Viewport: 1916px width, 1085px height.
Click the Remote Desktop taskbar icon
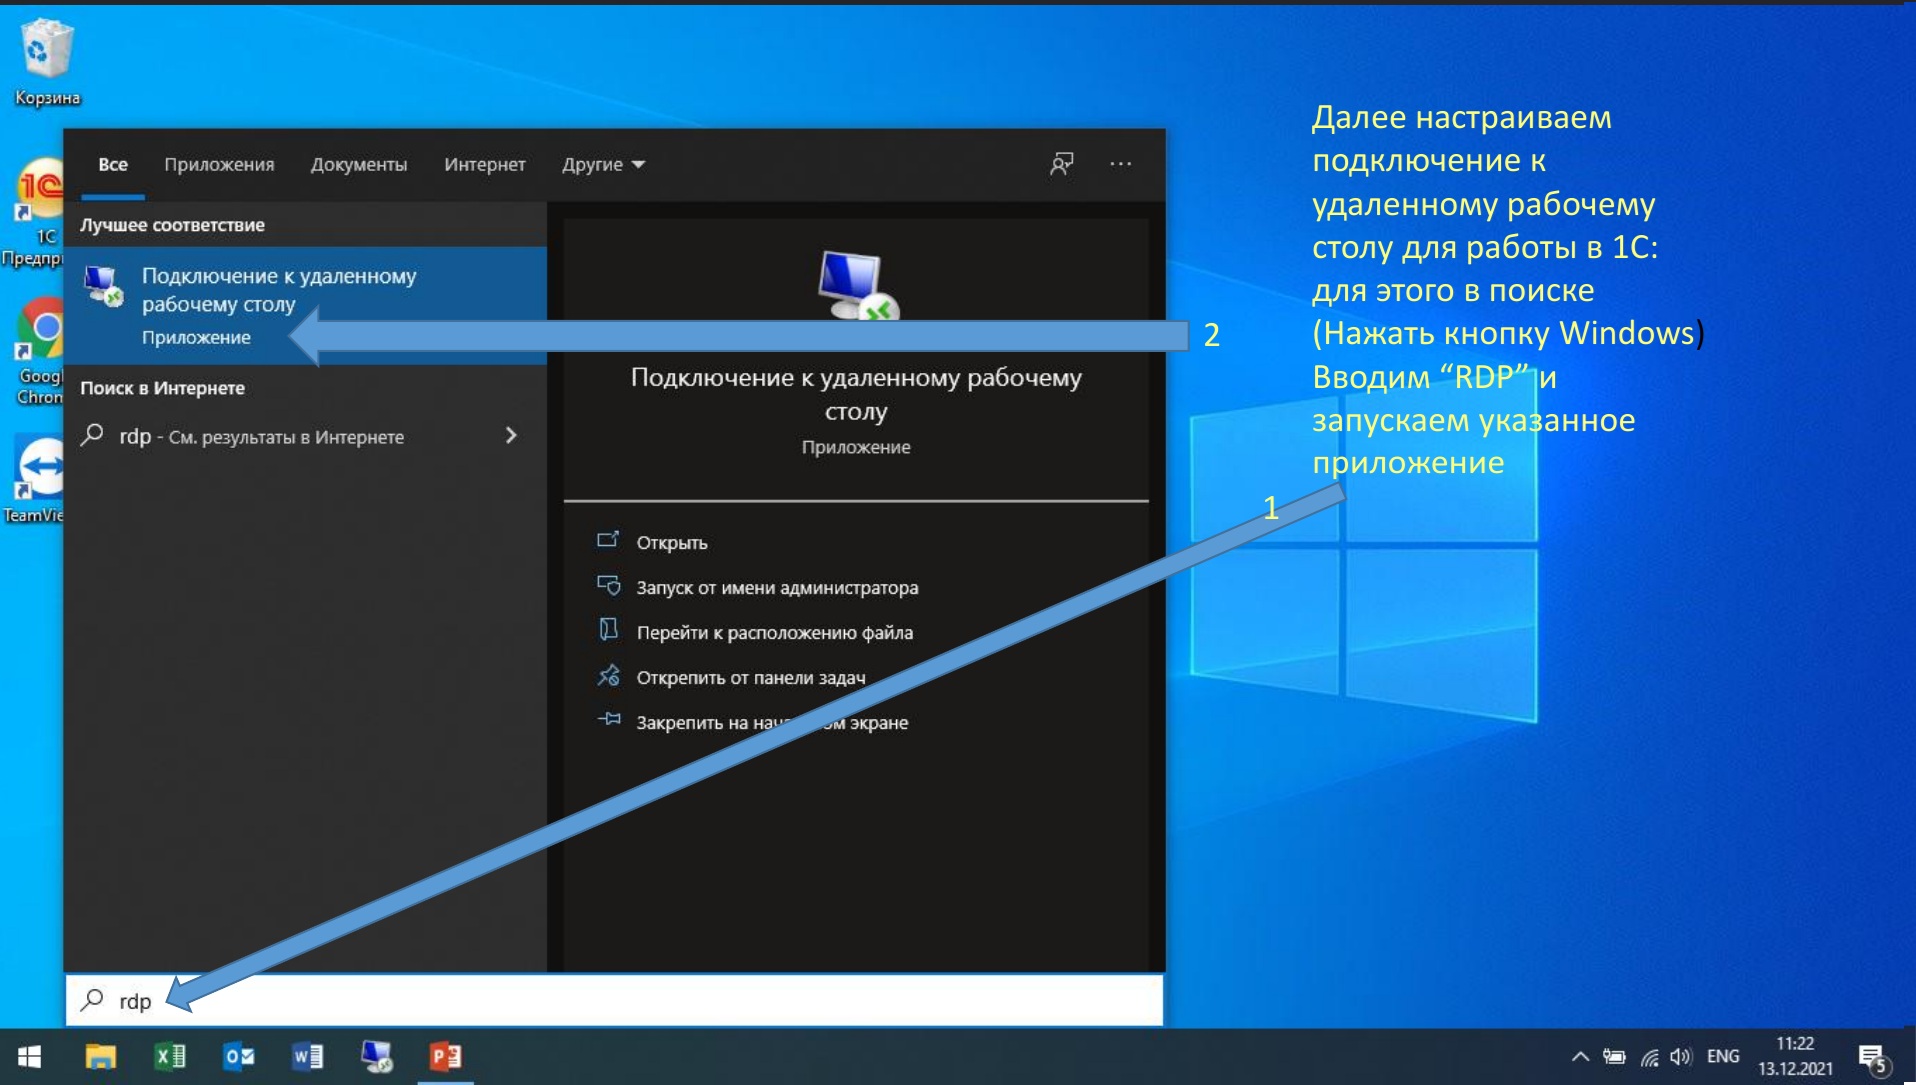[376, 1057]
